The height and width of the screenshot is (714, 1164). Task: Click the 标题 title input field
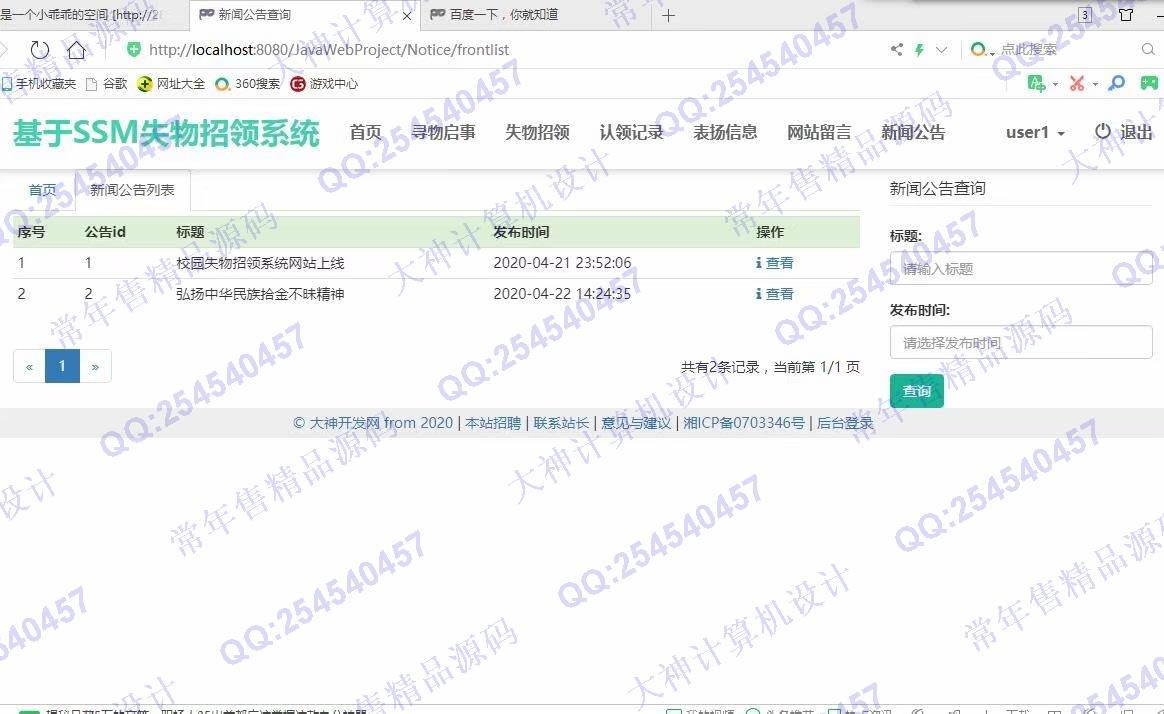[1020, 269]
